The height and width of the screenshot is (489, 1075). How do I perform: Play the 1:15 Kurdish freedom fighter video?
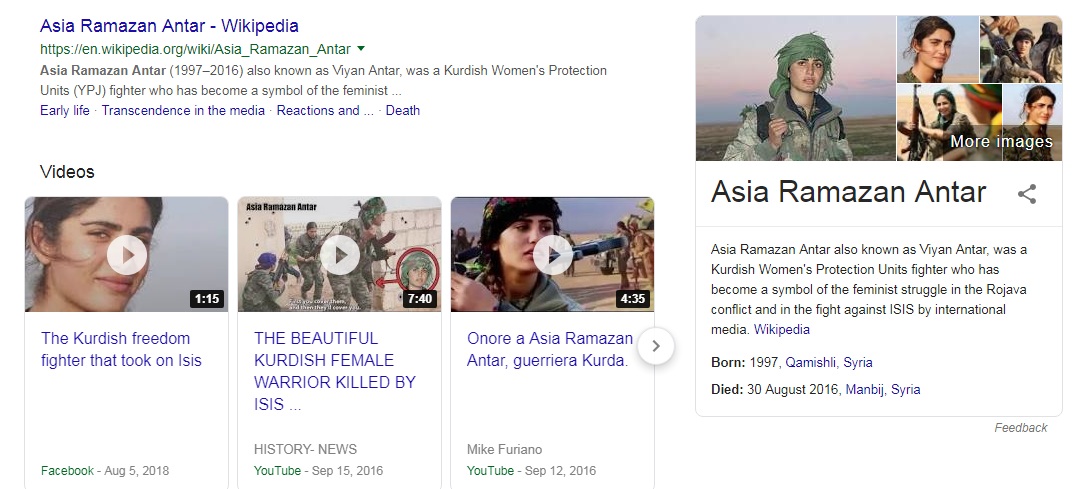(126, 254)
